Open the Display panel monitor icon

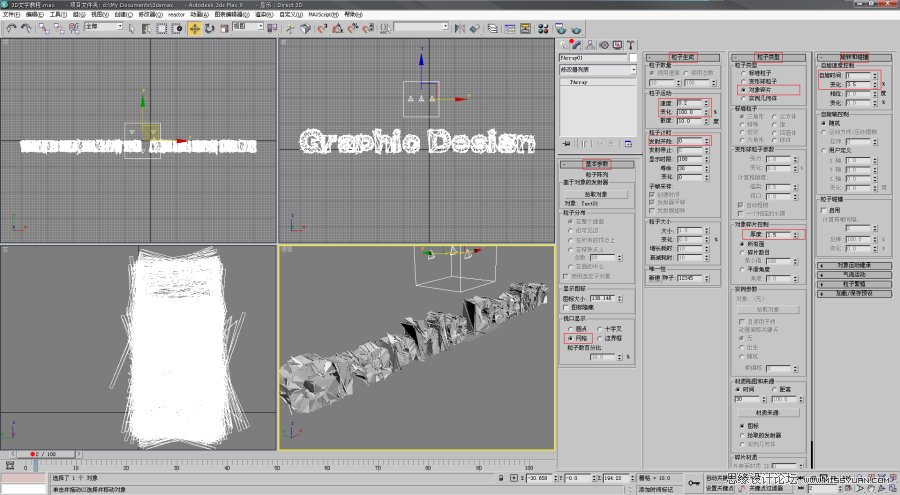pos(617,45)
